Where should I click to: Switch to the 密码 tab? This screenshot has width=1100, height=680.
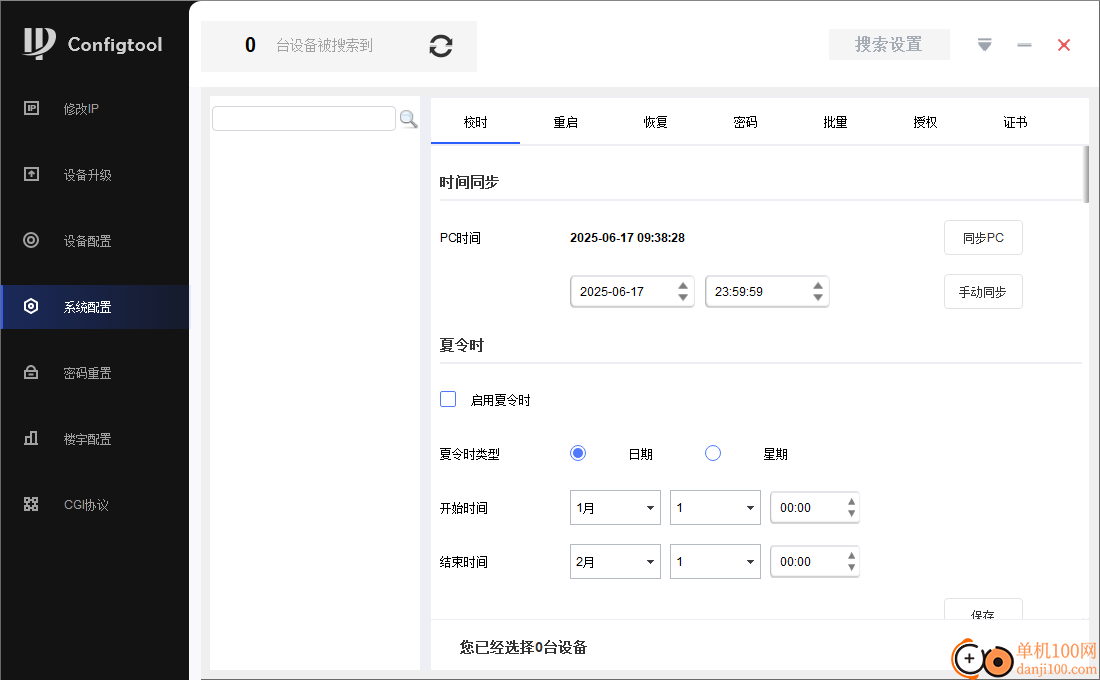point(745,122)
